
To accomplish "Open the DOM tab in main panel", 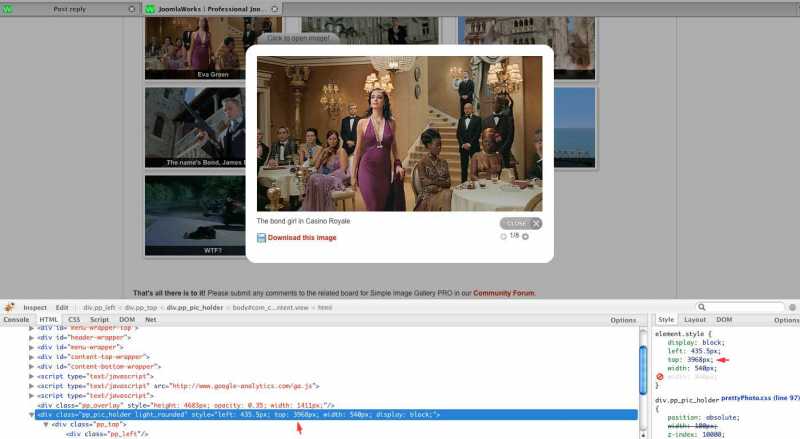I will click(127, 320).
